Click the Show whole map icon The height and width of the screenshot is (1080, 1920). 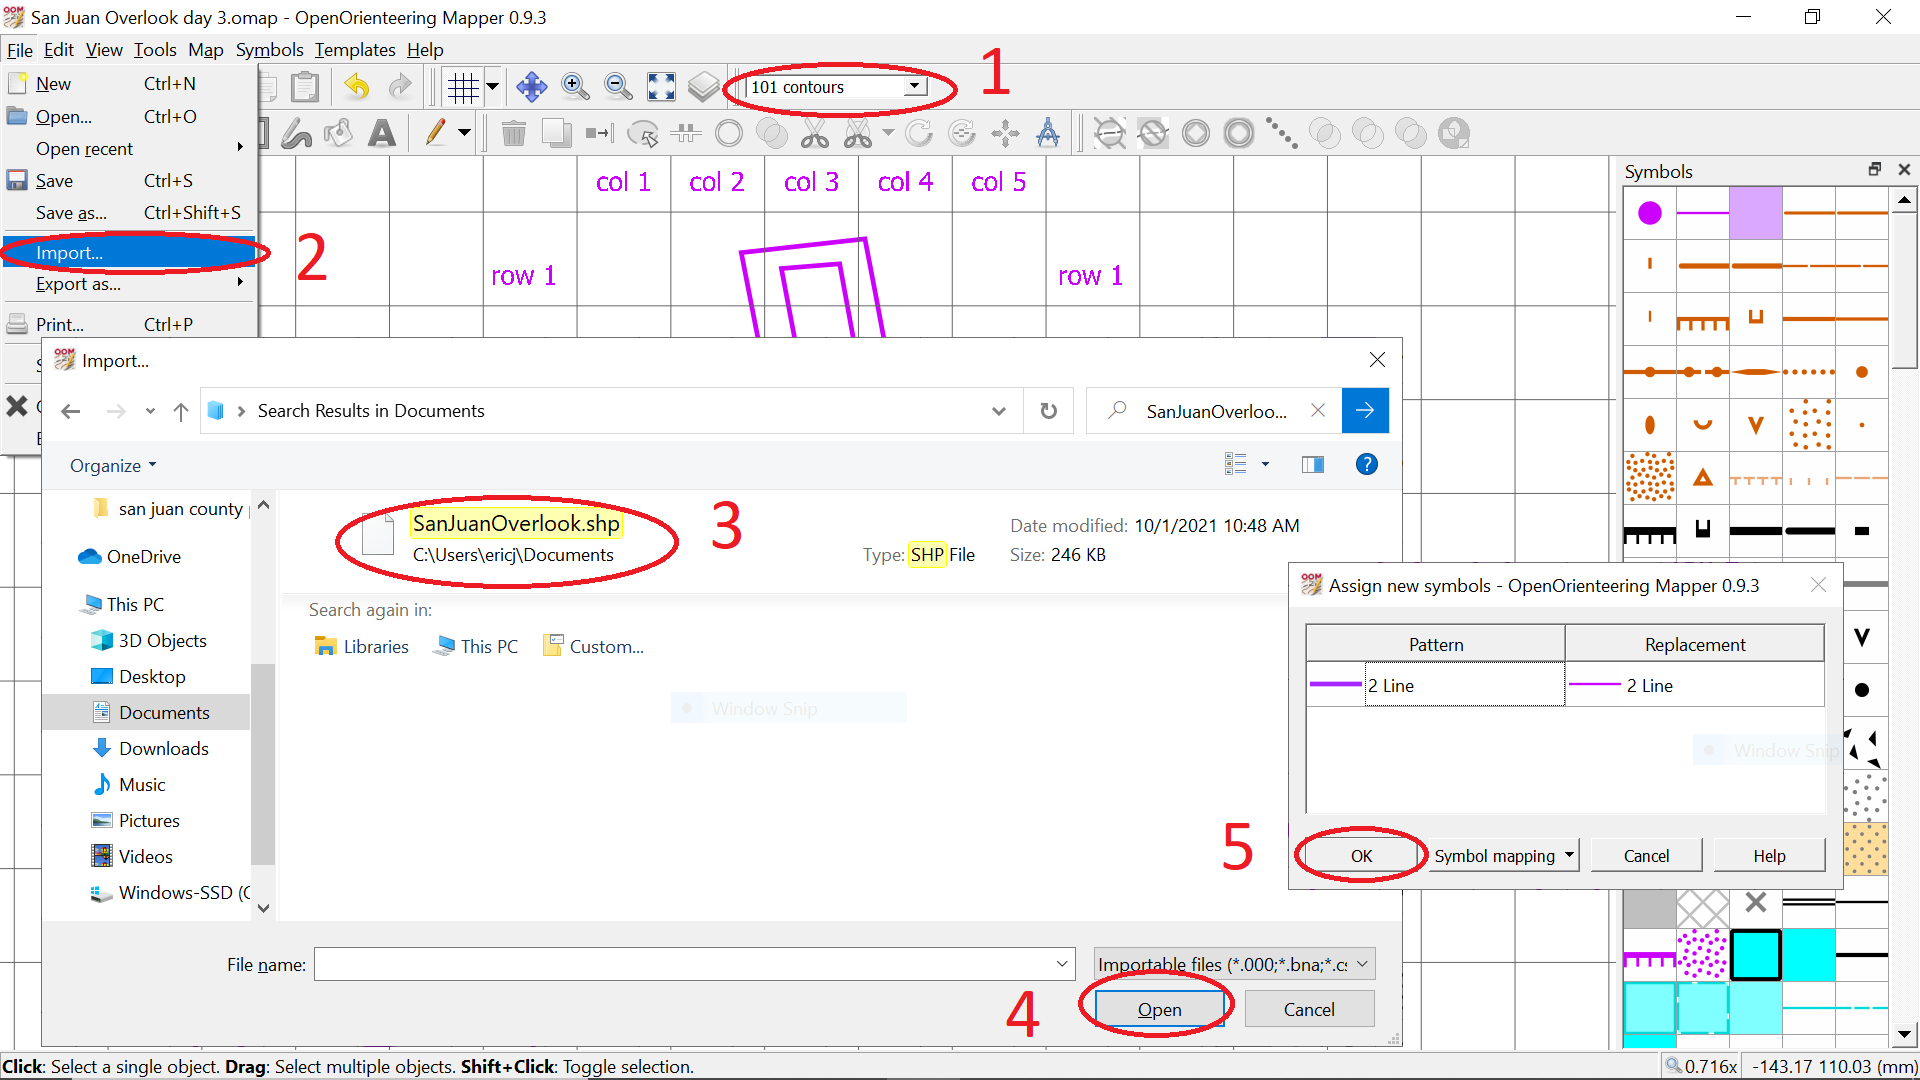point(661,88)
